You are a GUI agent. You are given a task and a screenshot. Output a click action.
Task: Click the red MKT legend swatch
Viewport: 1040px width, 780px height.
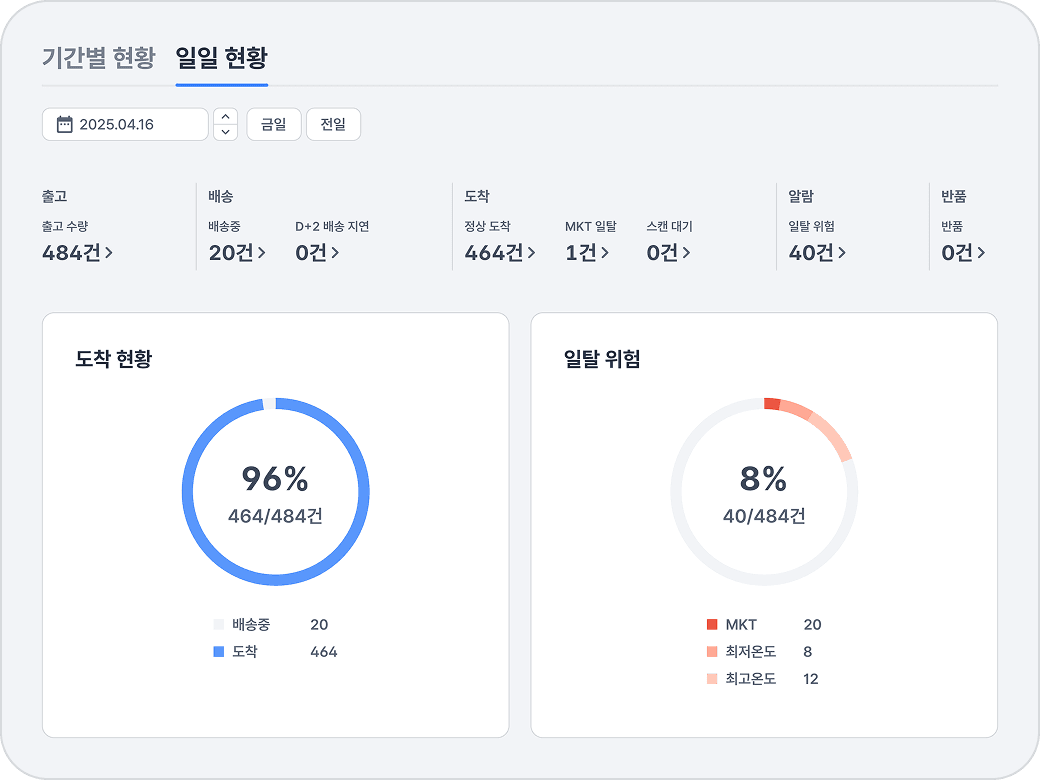click(712, 625)
